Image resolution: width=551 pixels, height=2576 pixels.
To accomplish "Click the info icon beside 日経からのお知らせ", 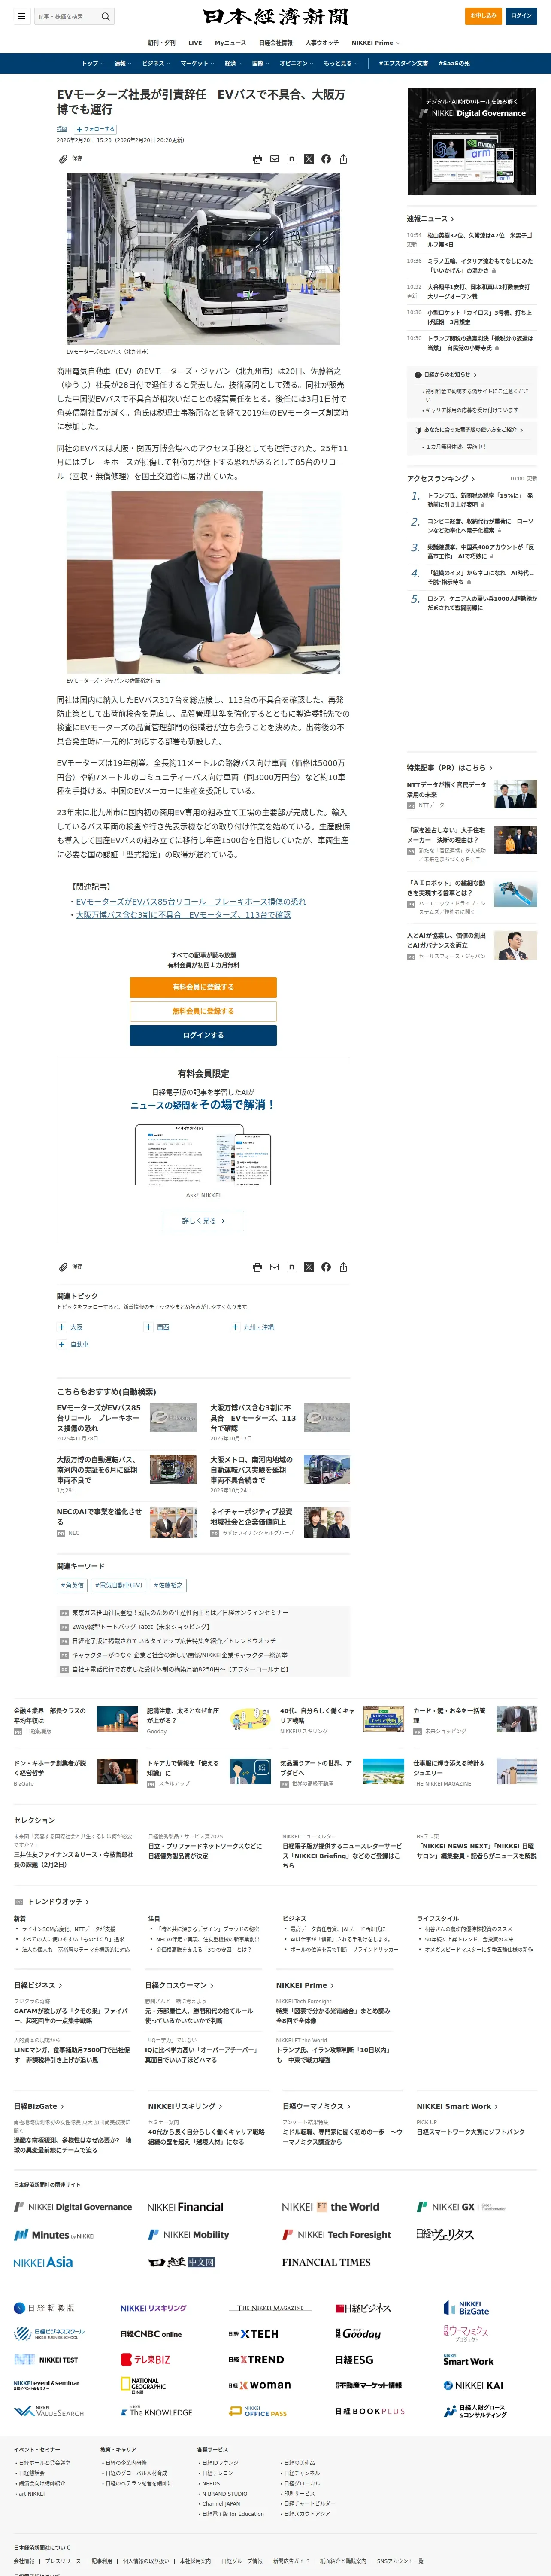I will 418,375.
